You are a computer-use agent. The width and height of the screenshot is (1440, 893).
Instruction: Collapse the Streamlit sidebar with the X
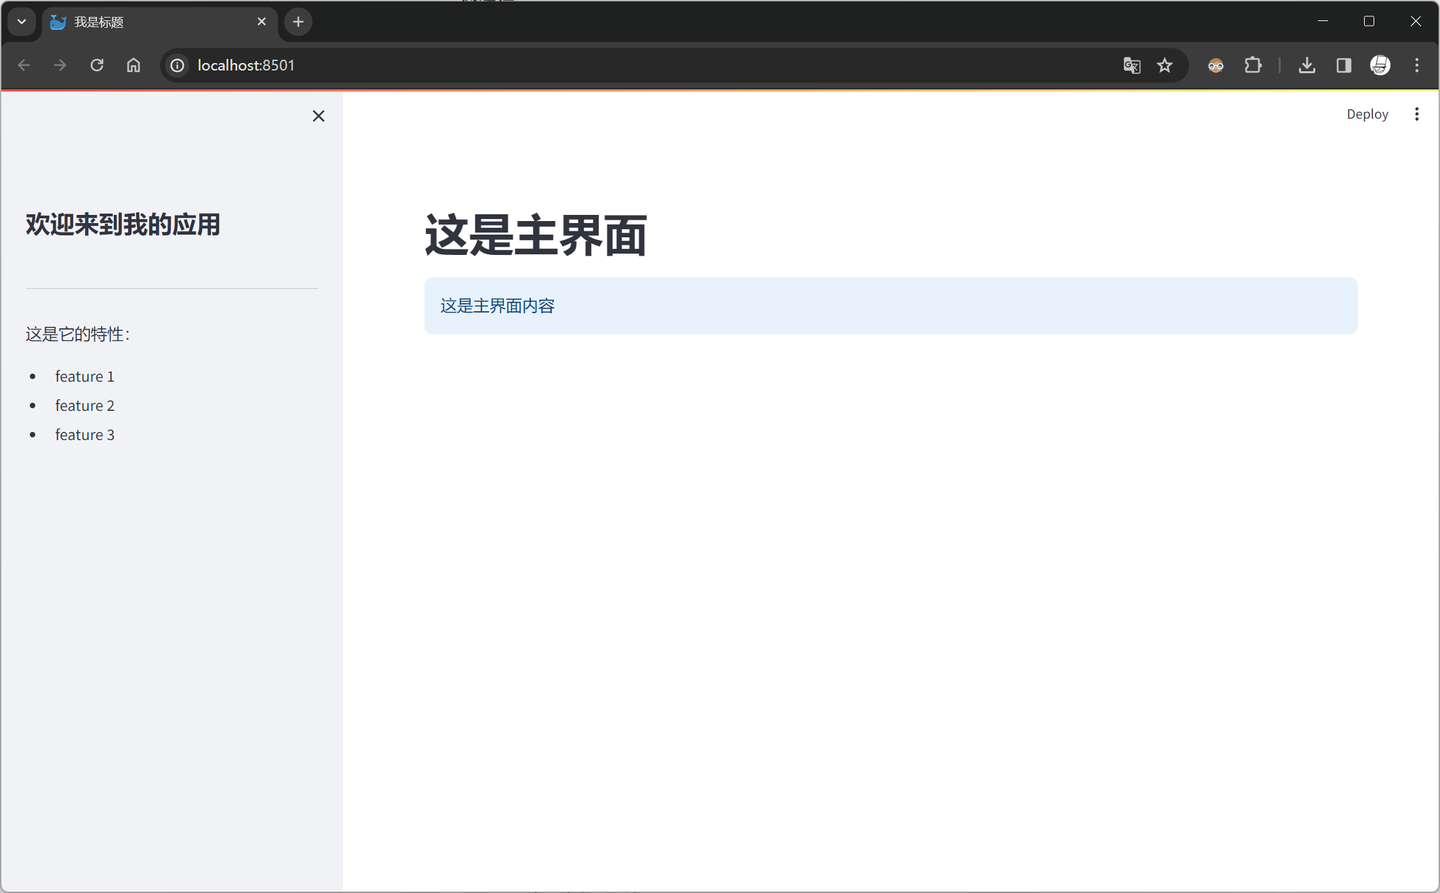click(318, 115)
